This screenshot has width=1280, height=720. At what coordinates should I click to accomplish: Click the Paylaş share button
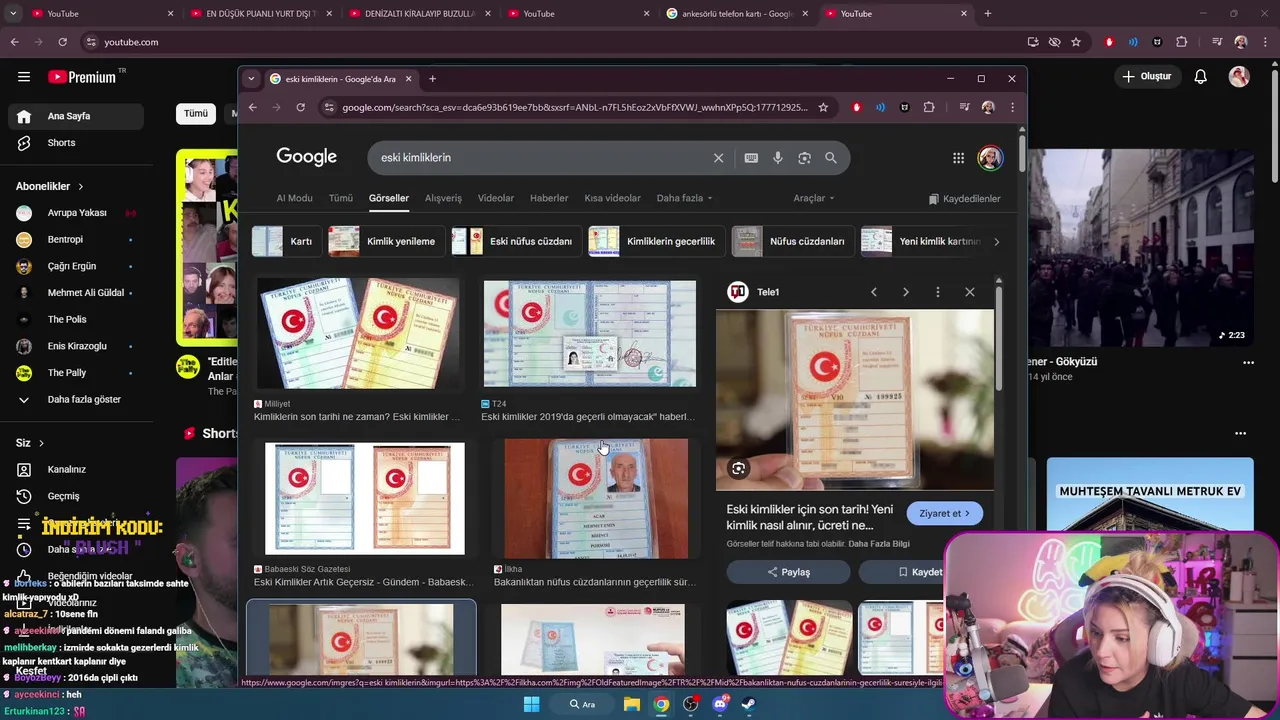(x=788, y=572)
